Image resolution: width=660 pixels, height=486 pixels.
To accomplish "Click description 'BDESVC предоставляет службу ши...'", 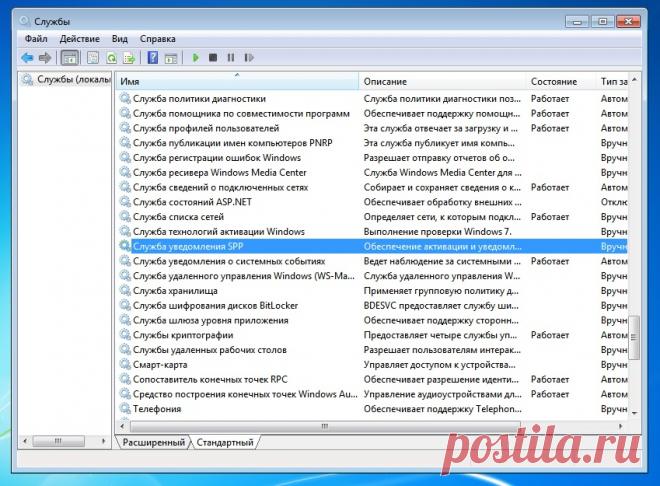I will (441, 305).
